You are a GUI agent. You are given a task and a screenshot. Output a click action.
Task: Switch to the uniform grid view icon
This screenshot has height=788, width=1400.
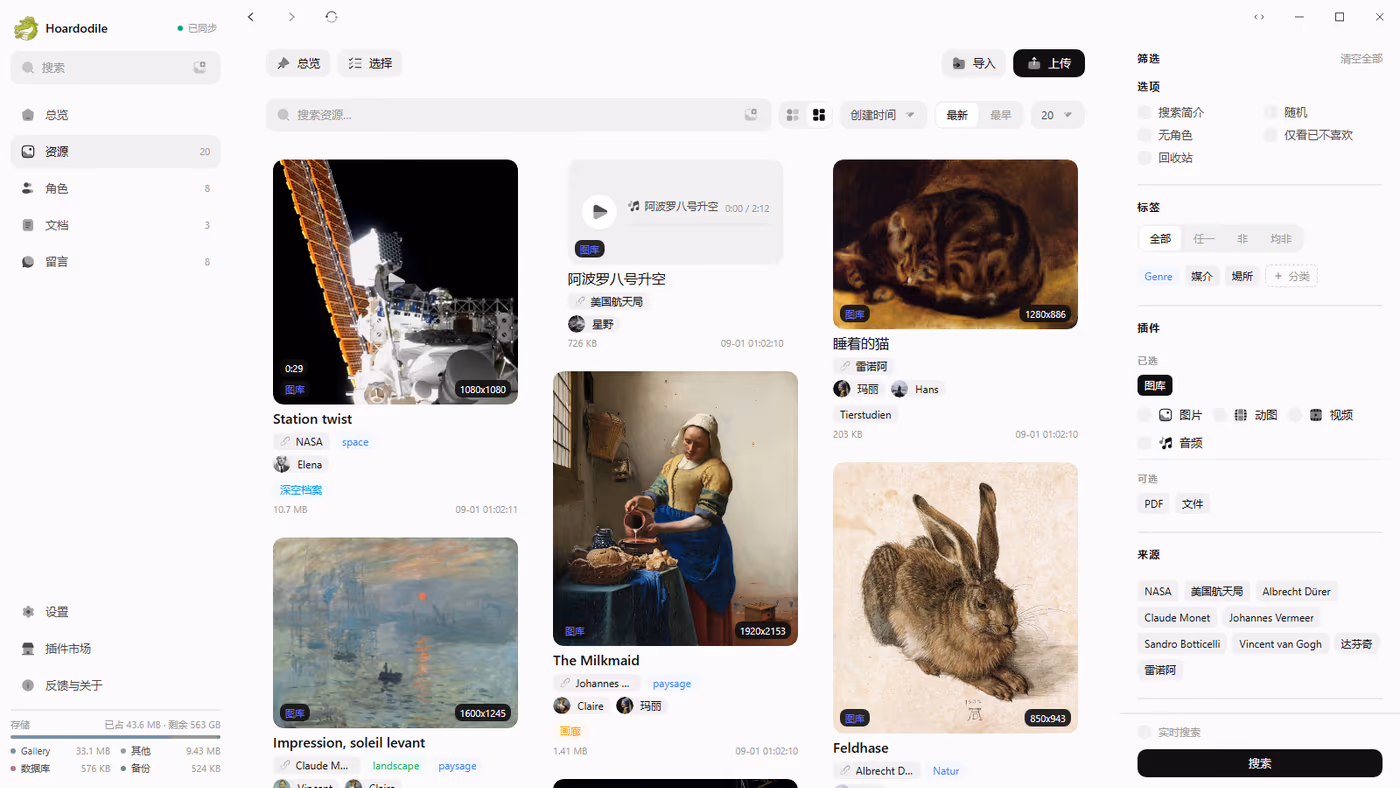(x=793, y=115)
